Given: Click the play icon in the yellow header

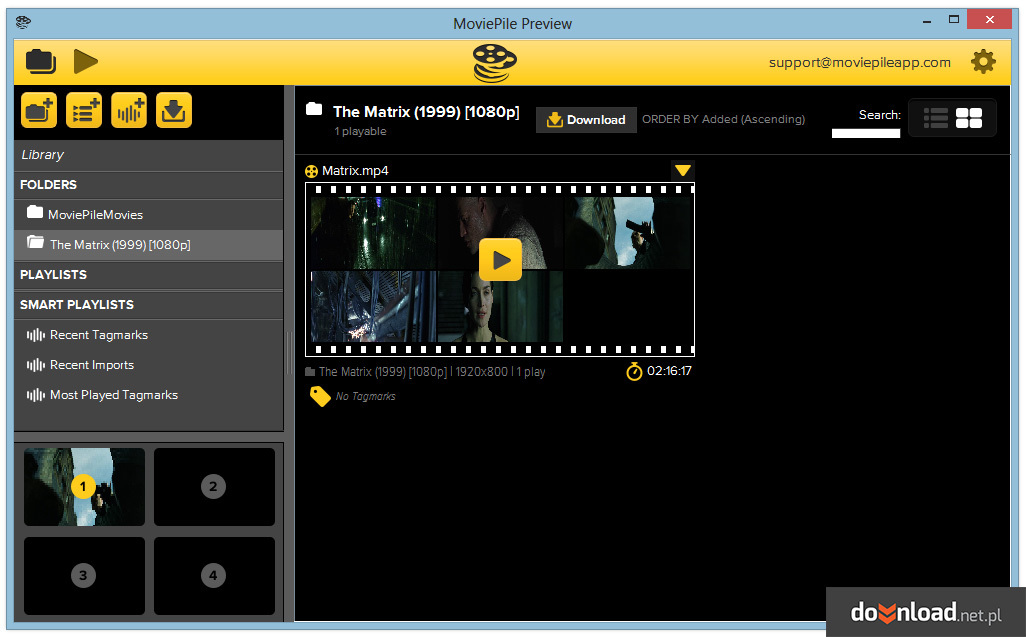Looking at the screenshot, I should click(86, 61).
